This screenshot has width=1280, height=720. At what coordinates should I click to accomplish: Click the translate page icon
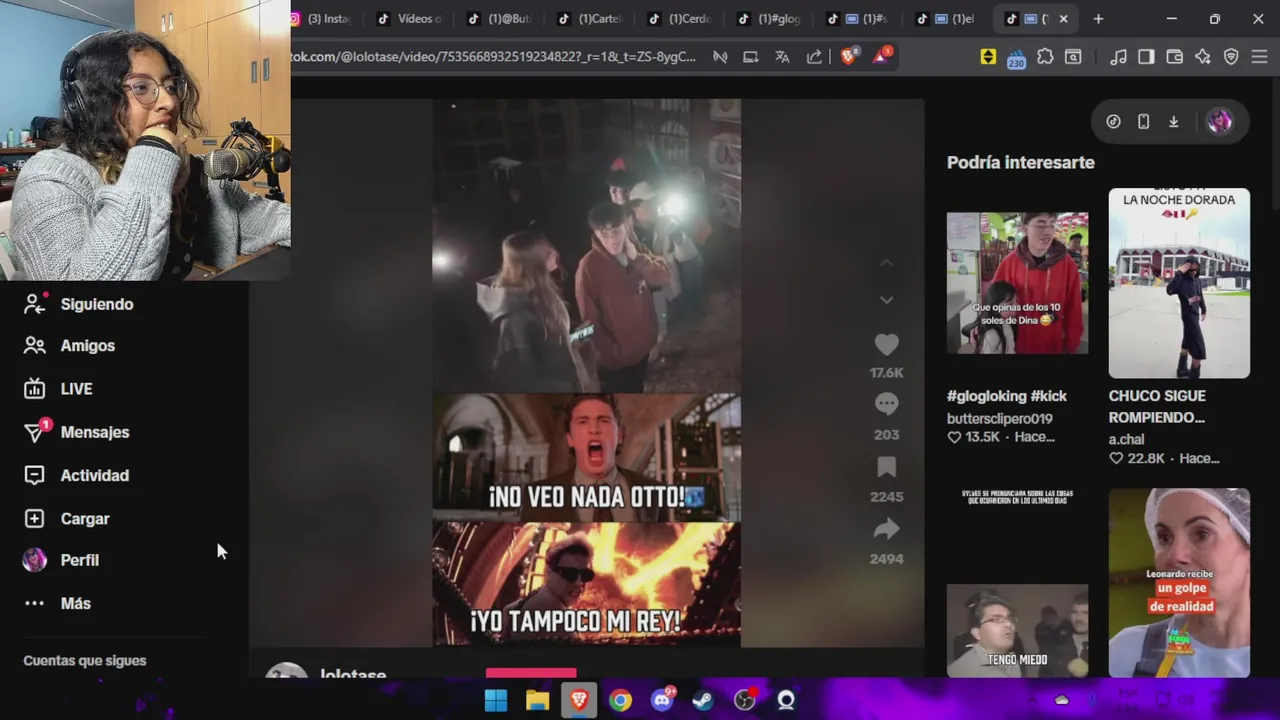pos(782,57)
